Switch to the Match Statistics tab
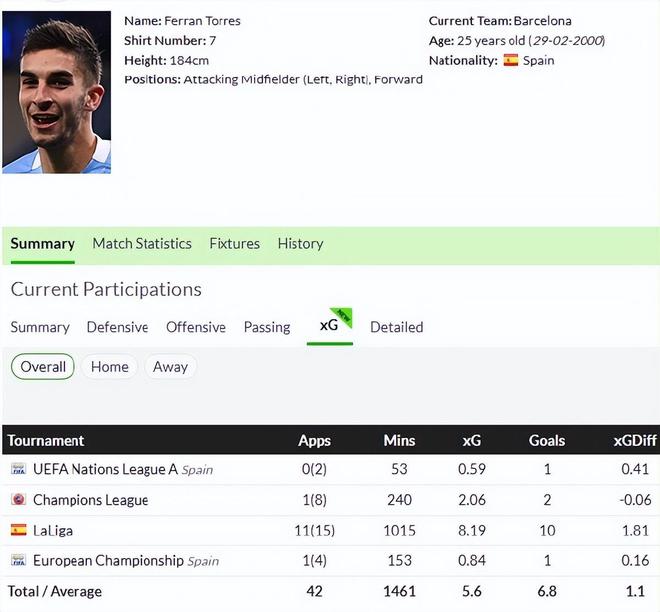 142,243
